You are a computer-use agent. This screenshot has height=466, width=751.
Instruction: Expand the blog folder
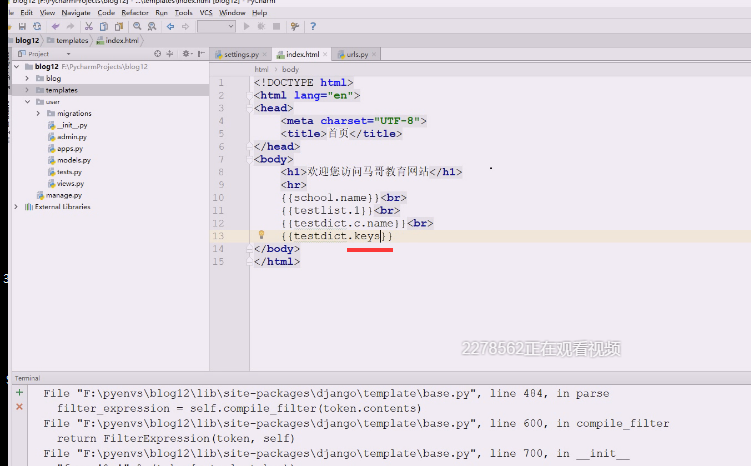27,78
